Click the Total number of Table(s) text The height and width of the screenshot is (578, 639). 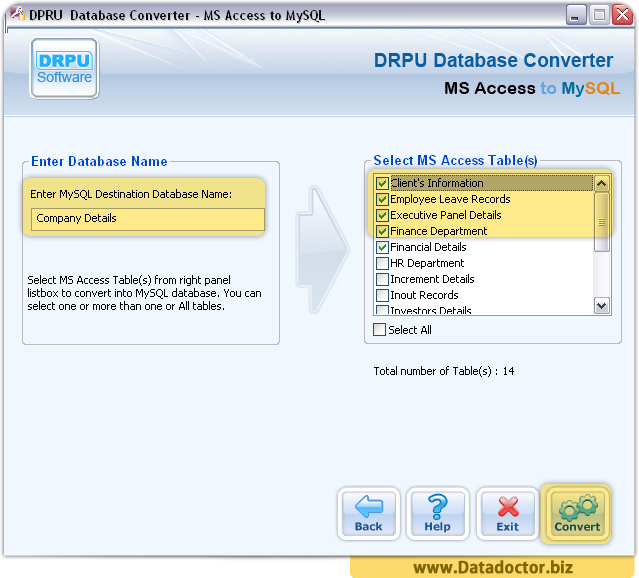[444, 371]
